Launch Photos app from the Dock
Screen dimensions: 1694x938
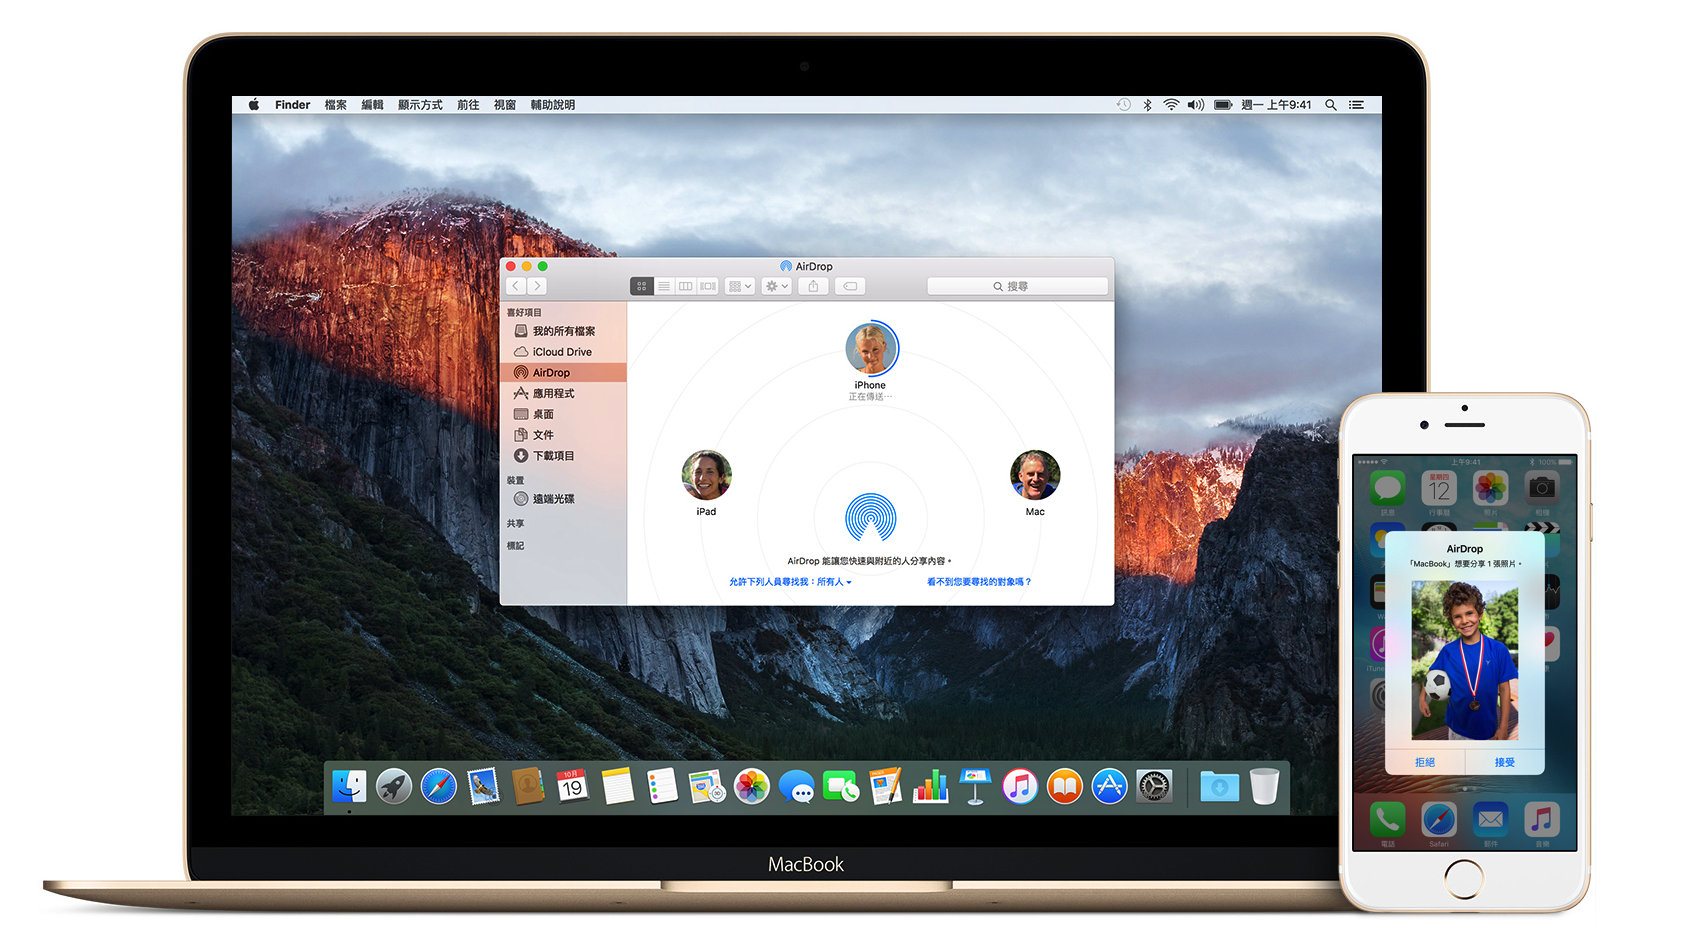point(751,787)
